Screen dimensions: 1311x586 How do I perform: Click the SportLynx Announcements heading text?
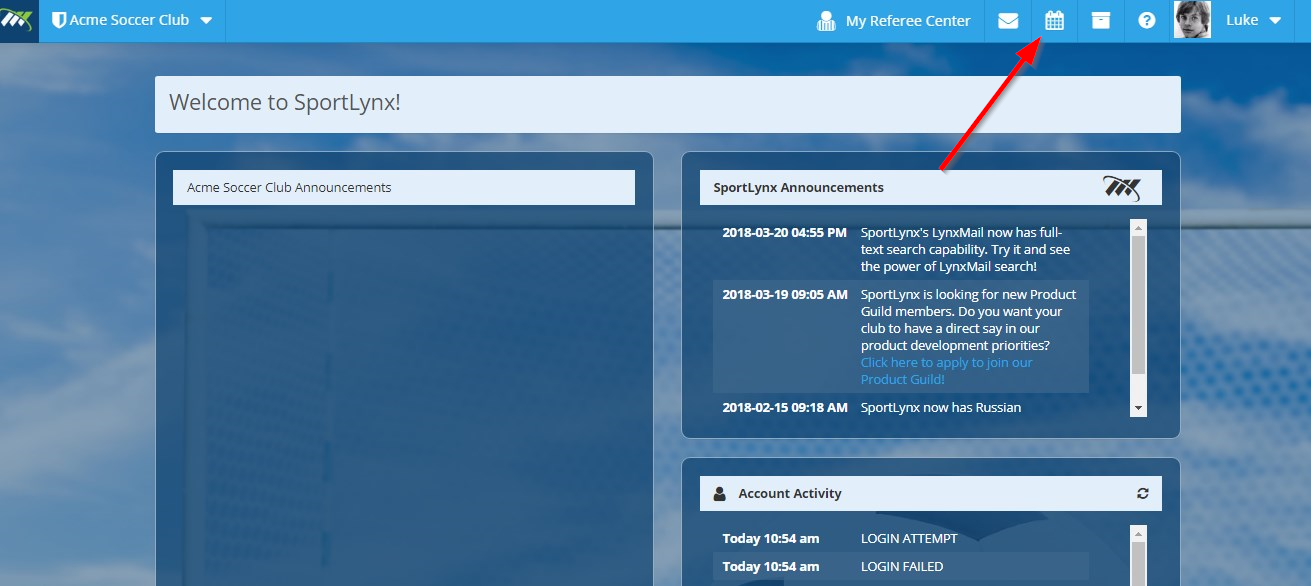(x=798, y=187)
